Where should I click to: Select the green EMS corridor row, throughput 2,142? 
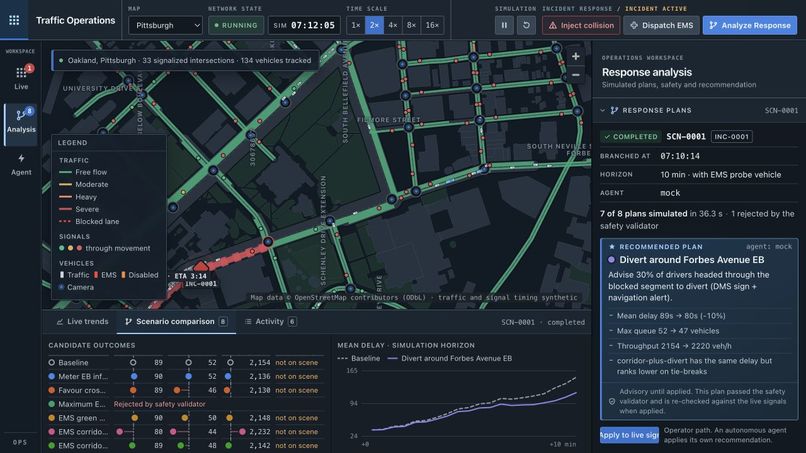(x=186, y=446)
